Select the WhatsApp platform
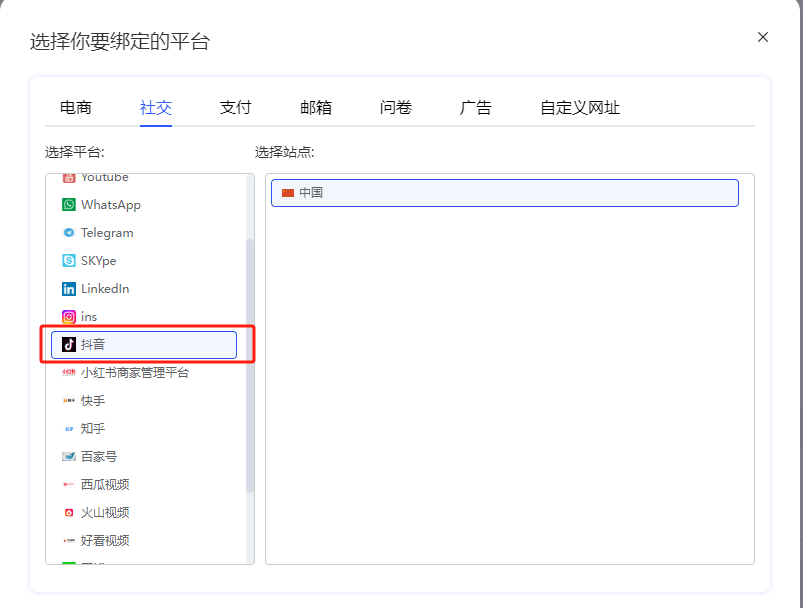Image resolution: width=803 pixels, height=608 pixels. coord(110,204)
